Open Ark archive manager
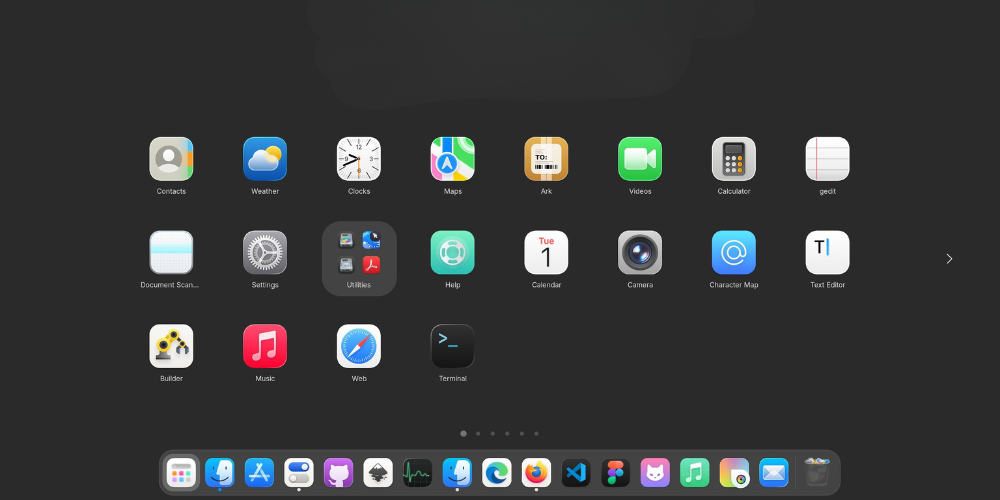 click(x=546, y=159)
